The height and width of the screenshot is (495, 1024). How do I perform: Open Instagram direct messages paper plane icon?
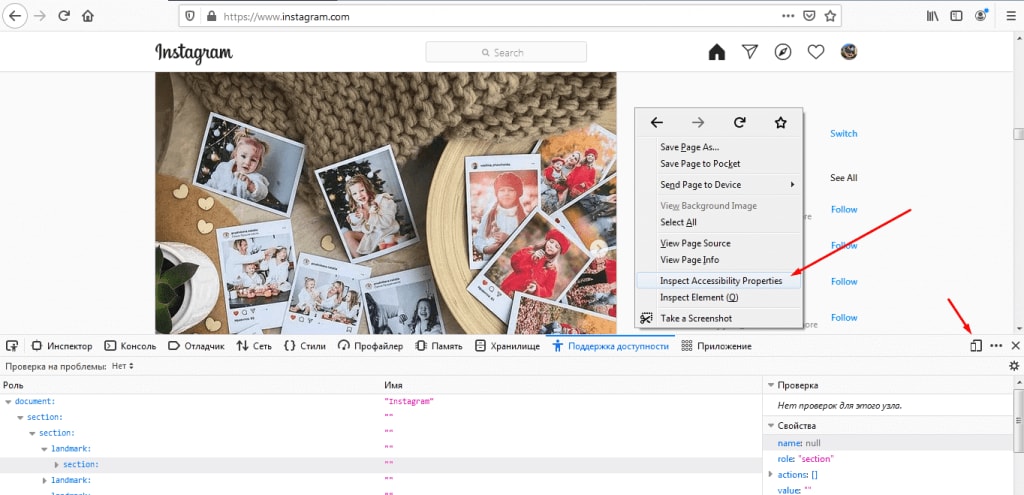[750, 52]
